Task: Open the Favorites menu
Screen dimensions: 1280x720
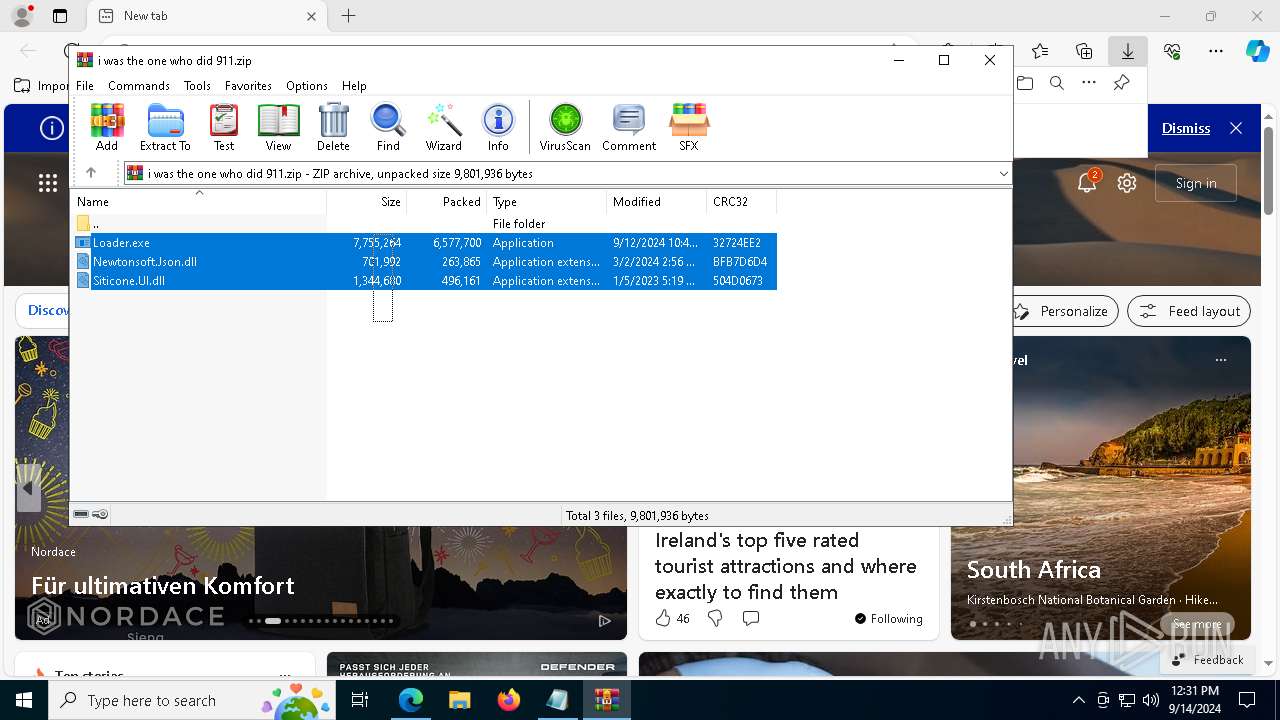Action: pos(248,86)
